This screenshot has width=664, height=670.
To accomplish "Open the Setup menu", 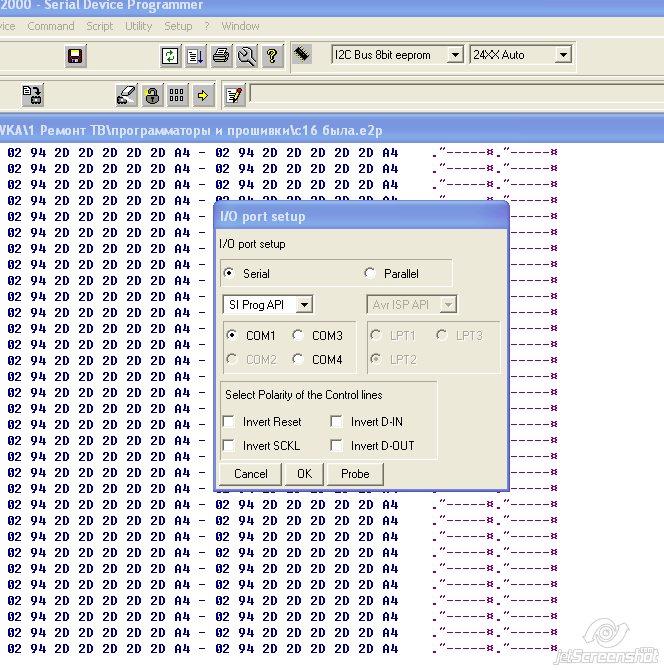I will tap(178, 26).
